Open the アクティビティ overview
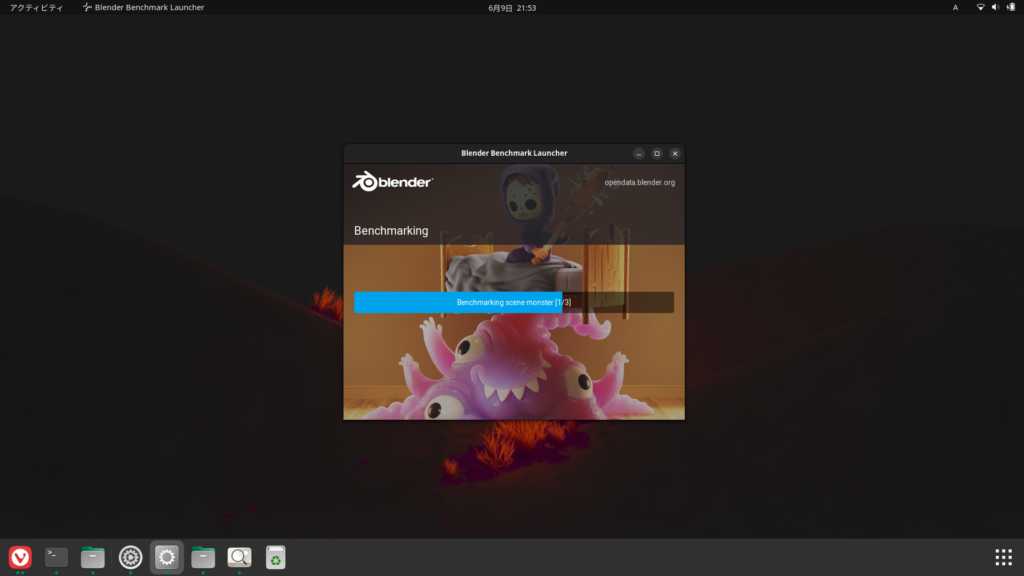The height and width of the screenshot is (576, 1024). [x=37, y=8]
